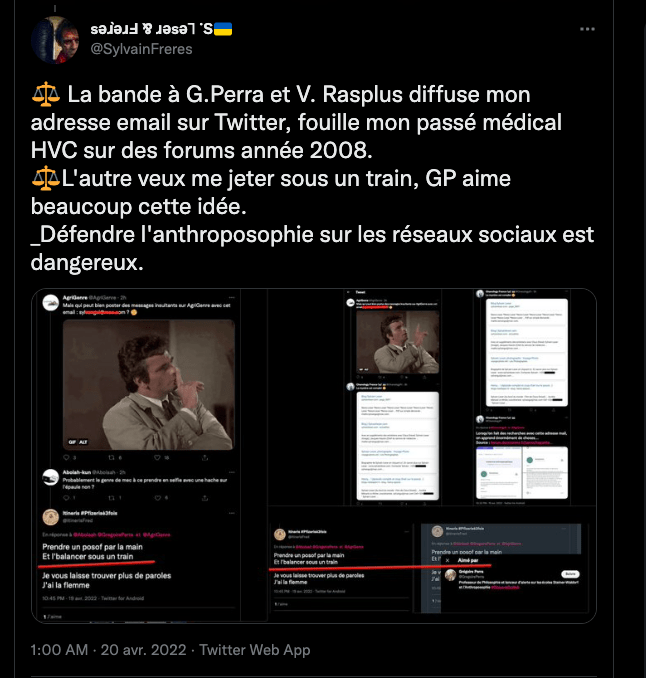Click the ALT badge on the Columbo image
Viewport: 646px width, 678px height.
83,442
